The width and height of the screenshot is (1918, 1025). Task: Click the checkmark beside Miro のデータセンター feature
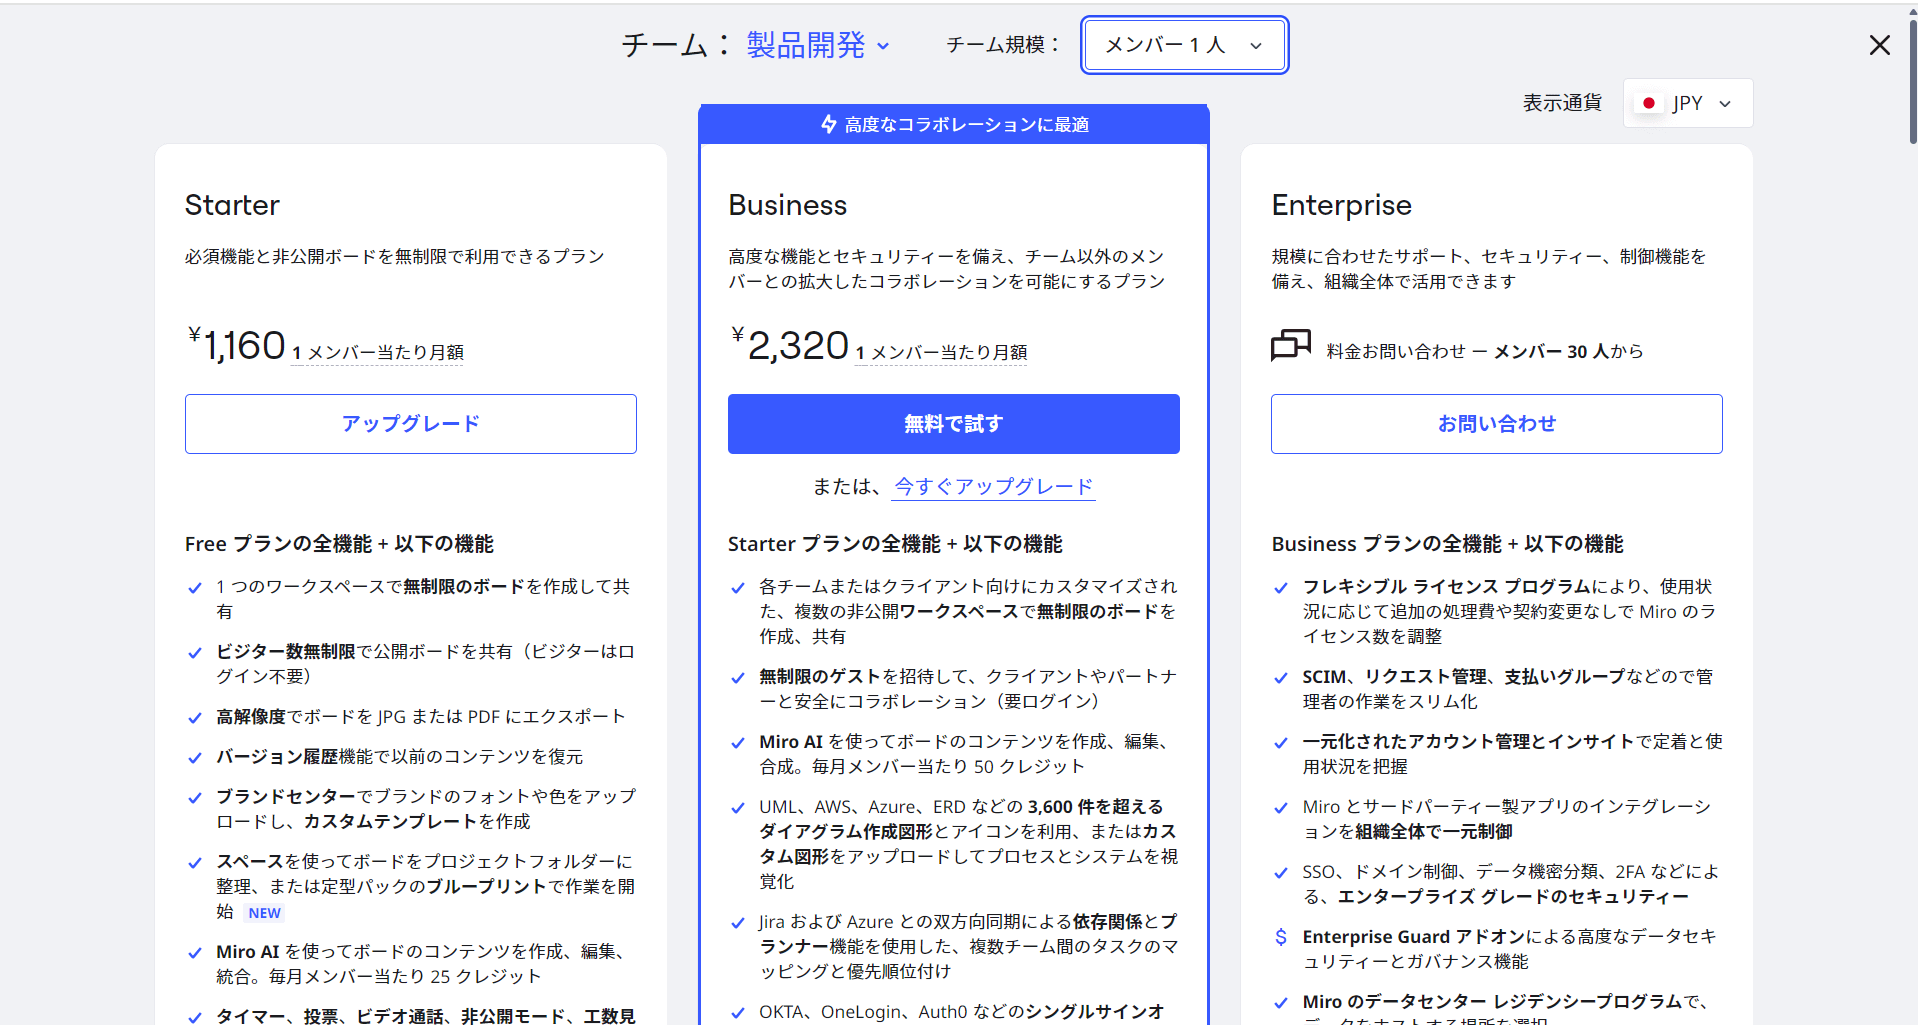1281,1003
